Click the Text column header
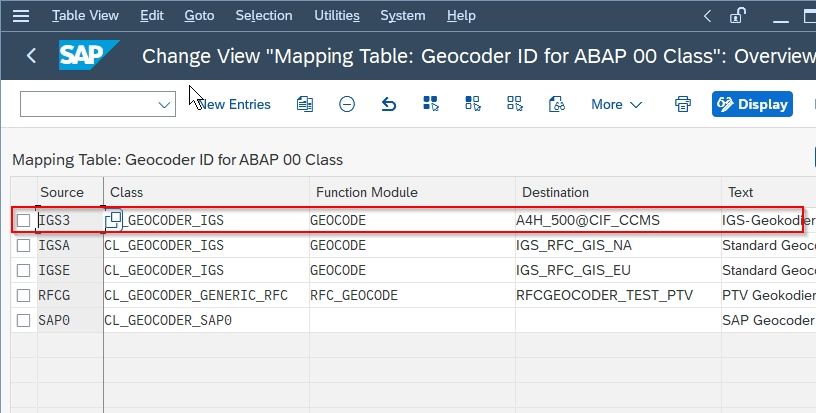 click(769, 192)
